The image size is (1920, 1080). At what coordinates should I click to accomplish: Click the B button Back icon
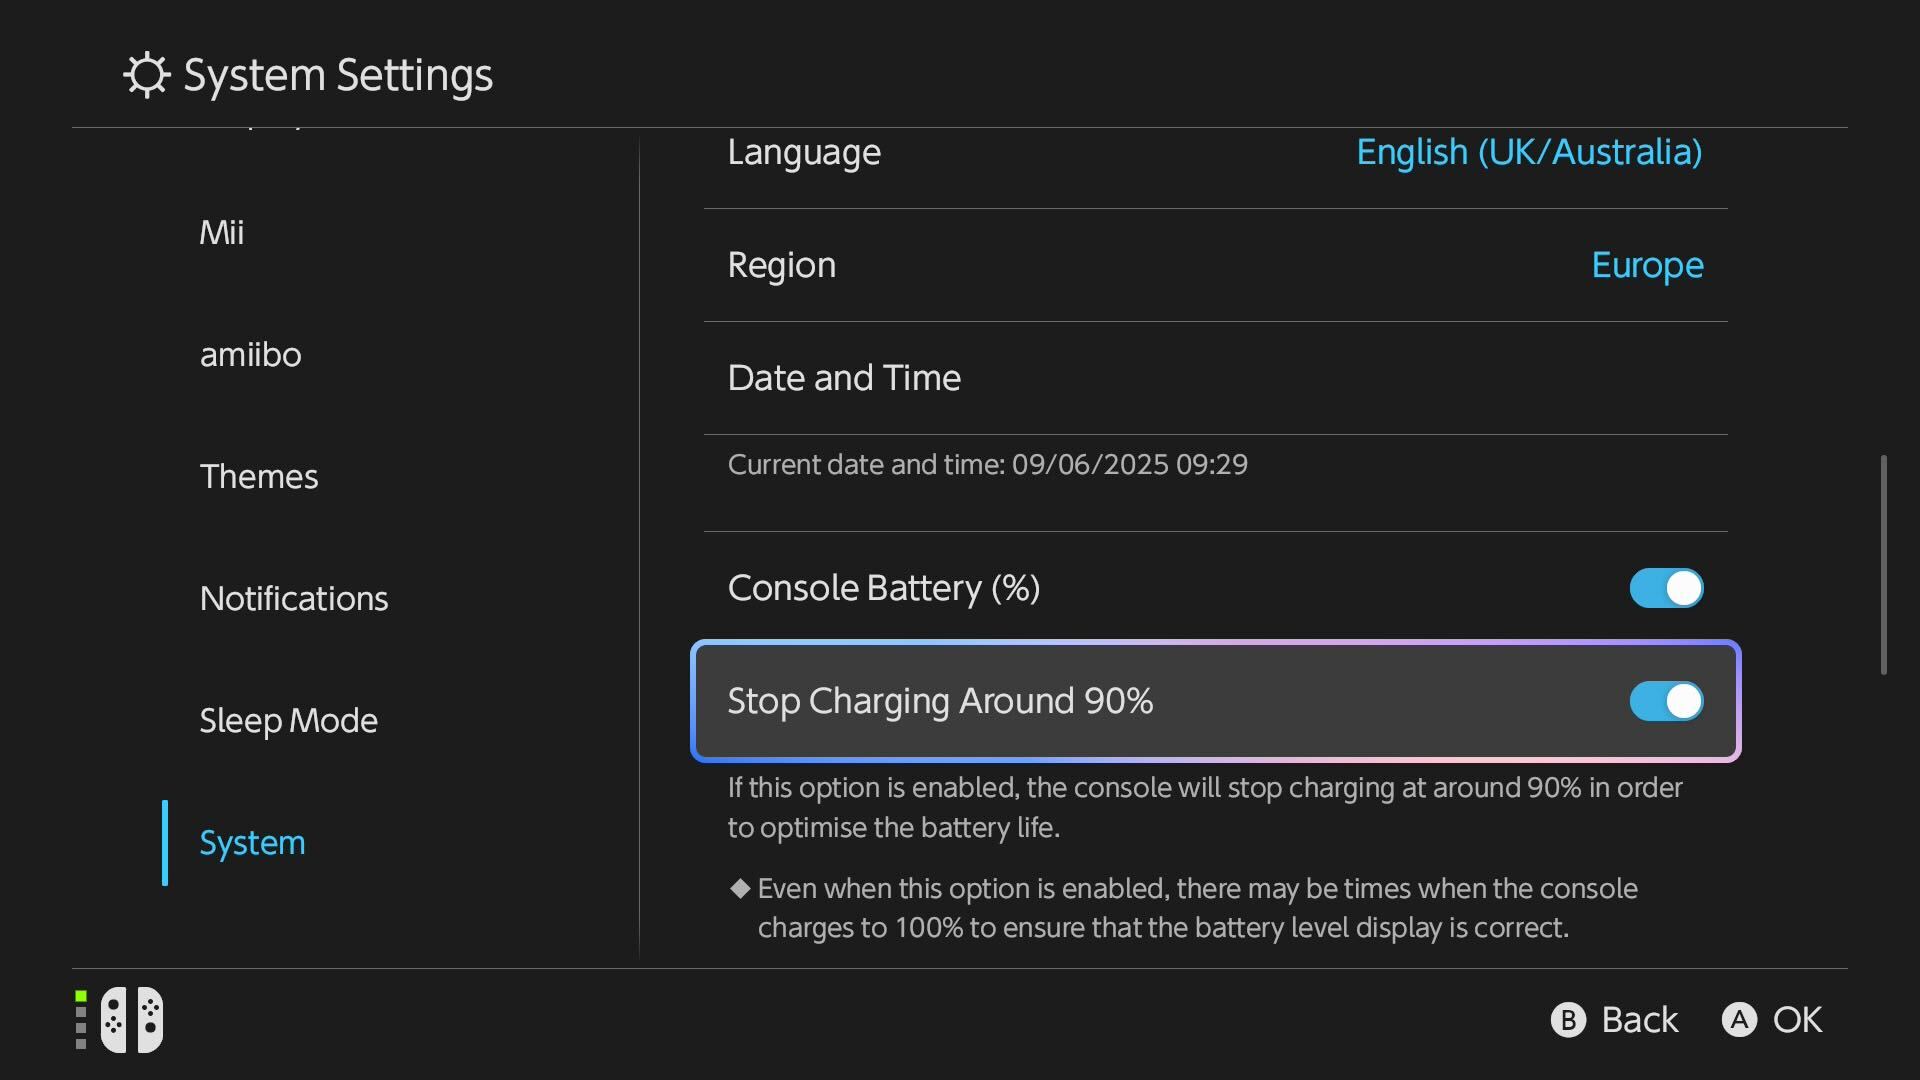click(x=1568, y=1020)
